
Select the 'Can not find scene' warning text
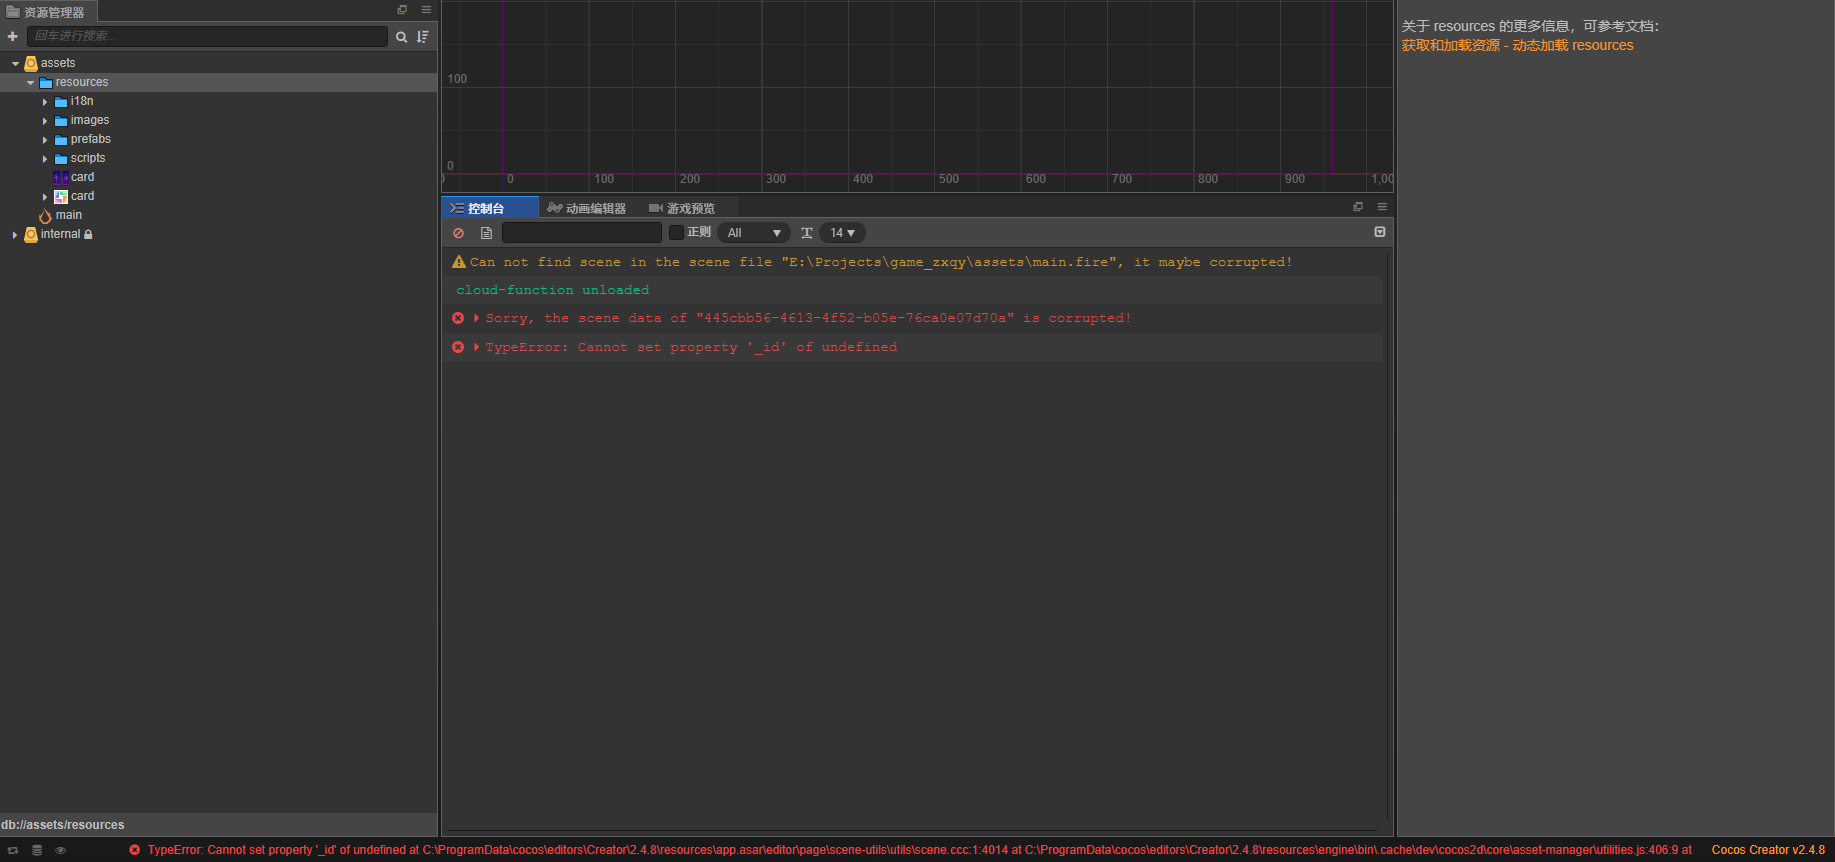pos(881,262)
